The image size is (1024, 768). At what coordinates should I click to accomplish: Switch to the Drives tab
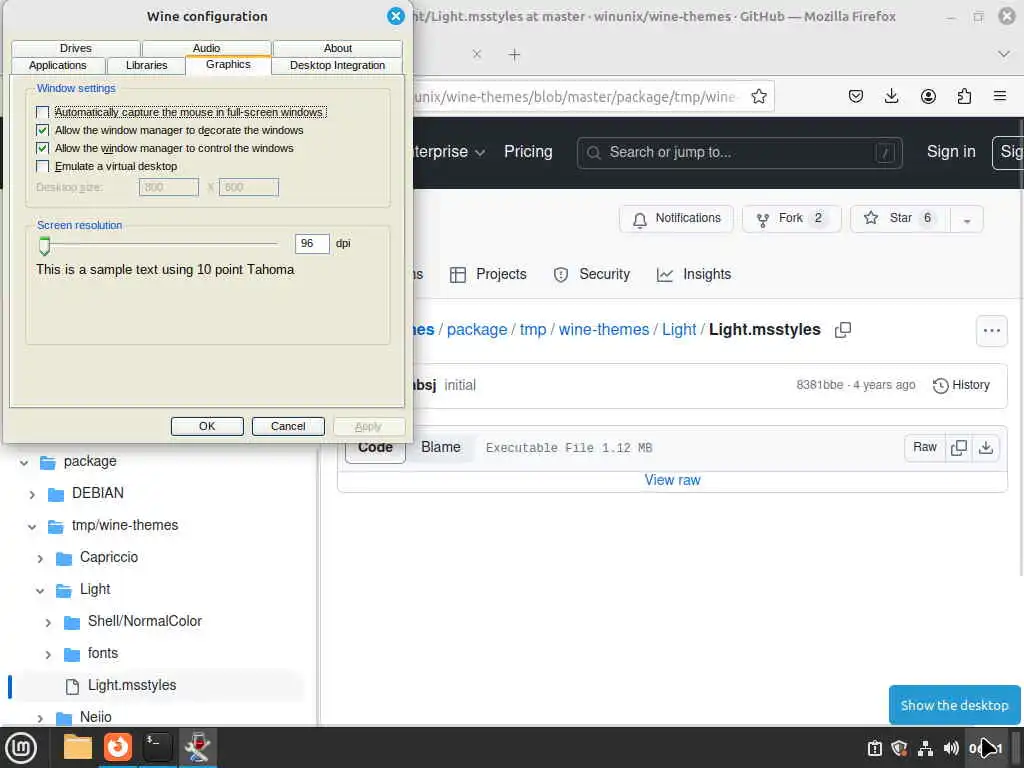pos(76,48)
